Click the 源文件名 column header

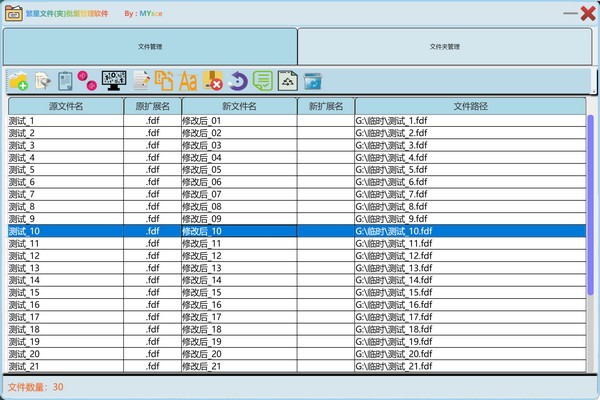(x=66, y=105)
